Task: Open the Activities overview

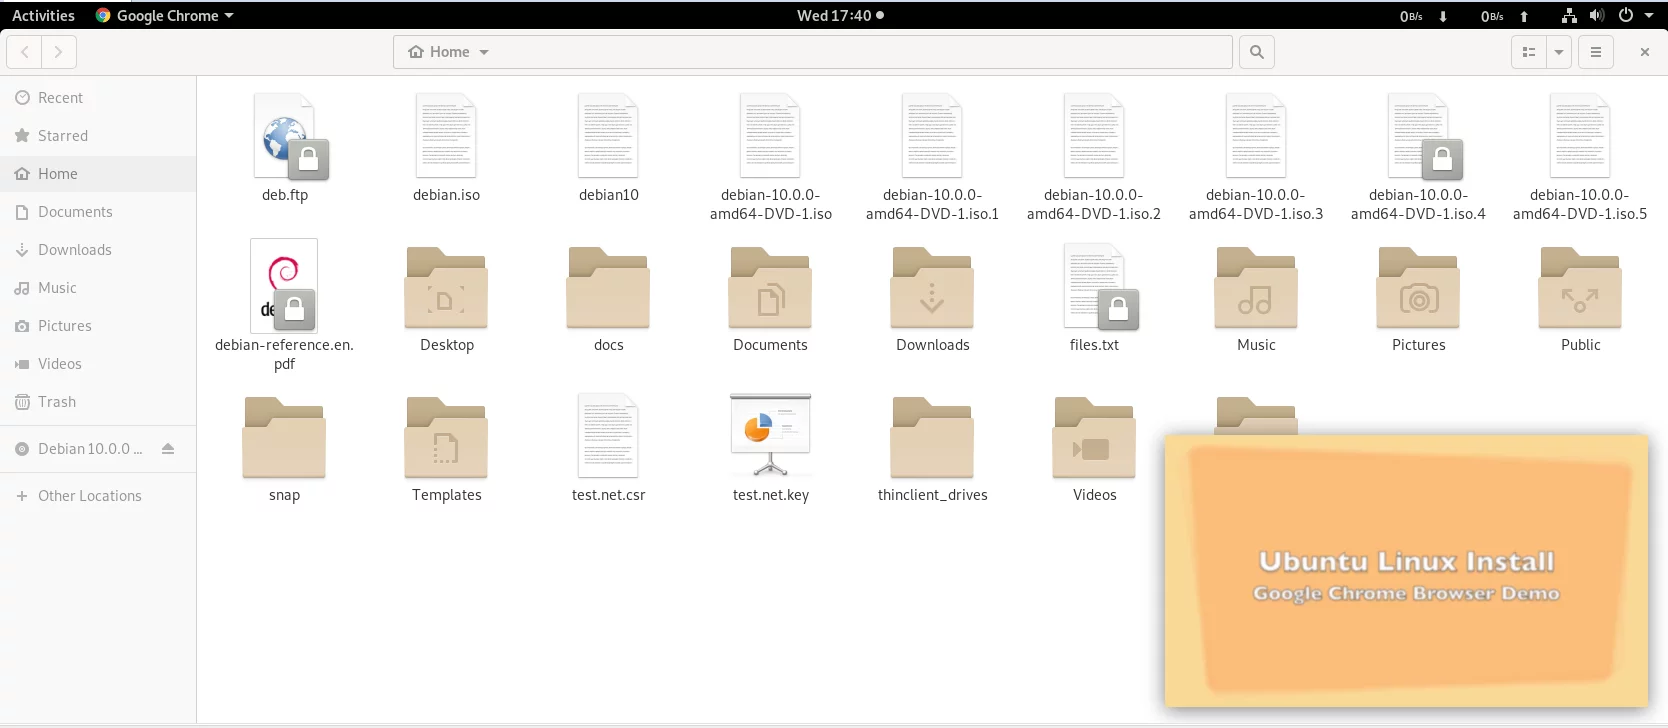Action: click(x=43, y=15)
